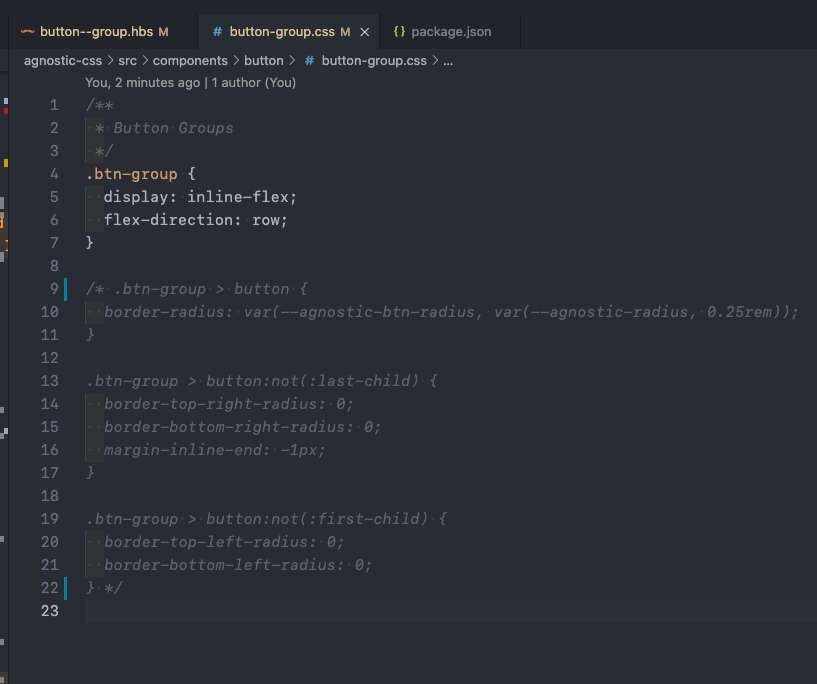Click 'border-top-right-radius: 0;' on line 14
Viewport: 817px width, 684px height.
pyautogui.click(x=229, y=404)
